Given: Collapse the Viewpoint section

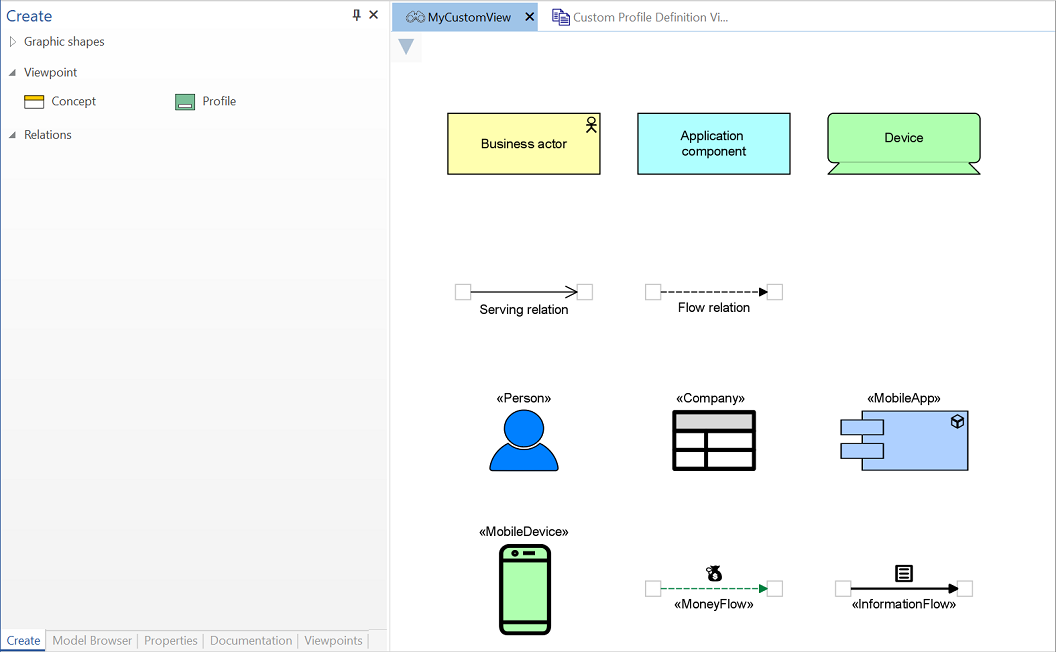Looking at the screenshot, I should [13, 73].
